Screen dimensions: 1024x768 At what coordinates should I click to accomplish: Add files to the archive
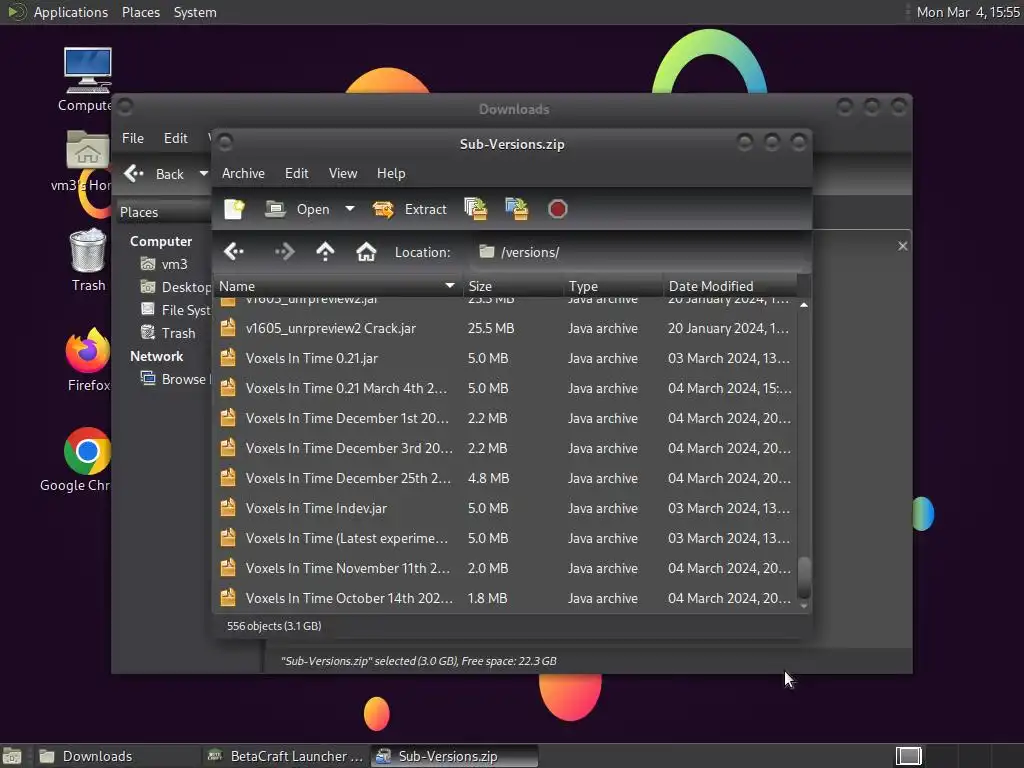click(475, 209)
